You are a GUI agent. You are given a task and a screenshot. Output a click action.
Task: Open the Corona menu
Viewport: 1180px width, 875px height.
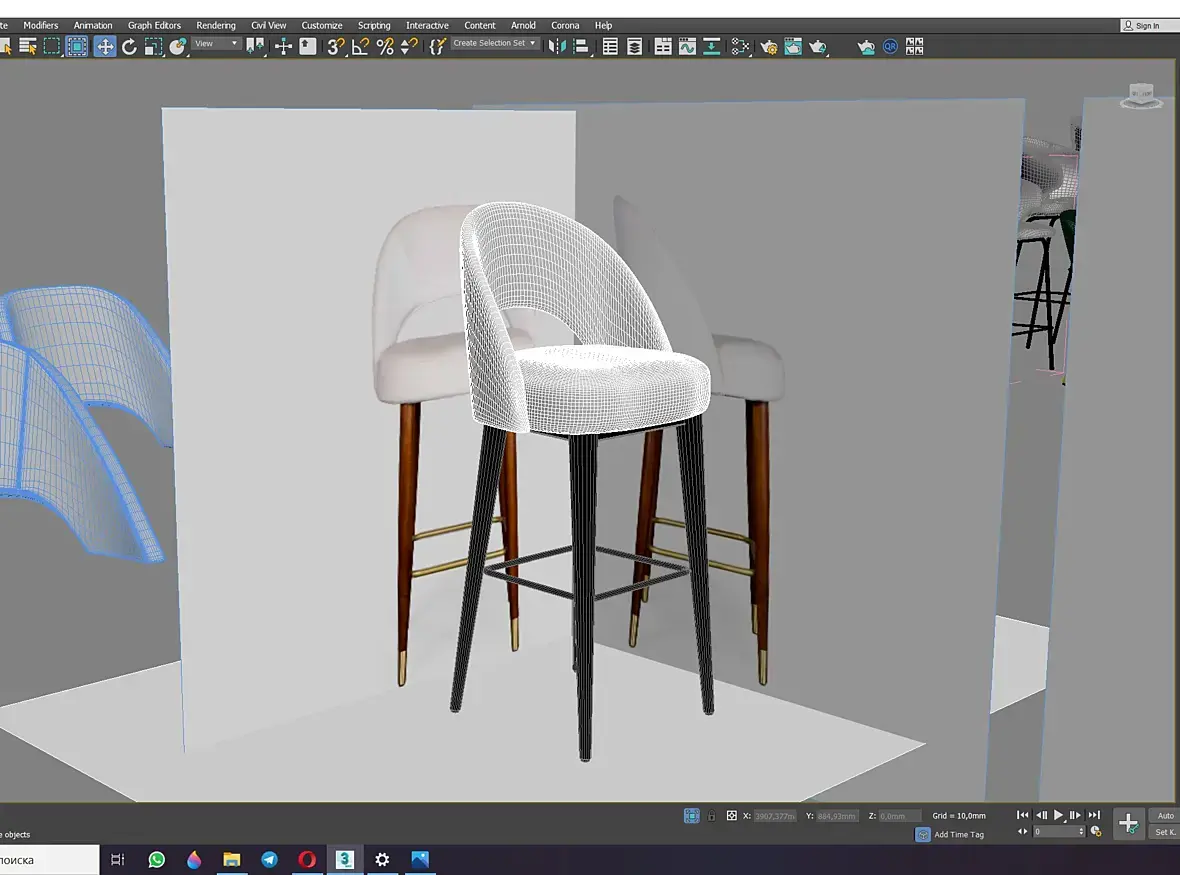[x=565, y=25]
